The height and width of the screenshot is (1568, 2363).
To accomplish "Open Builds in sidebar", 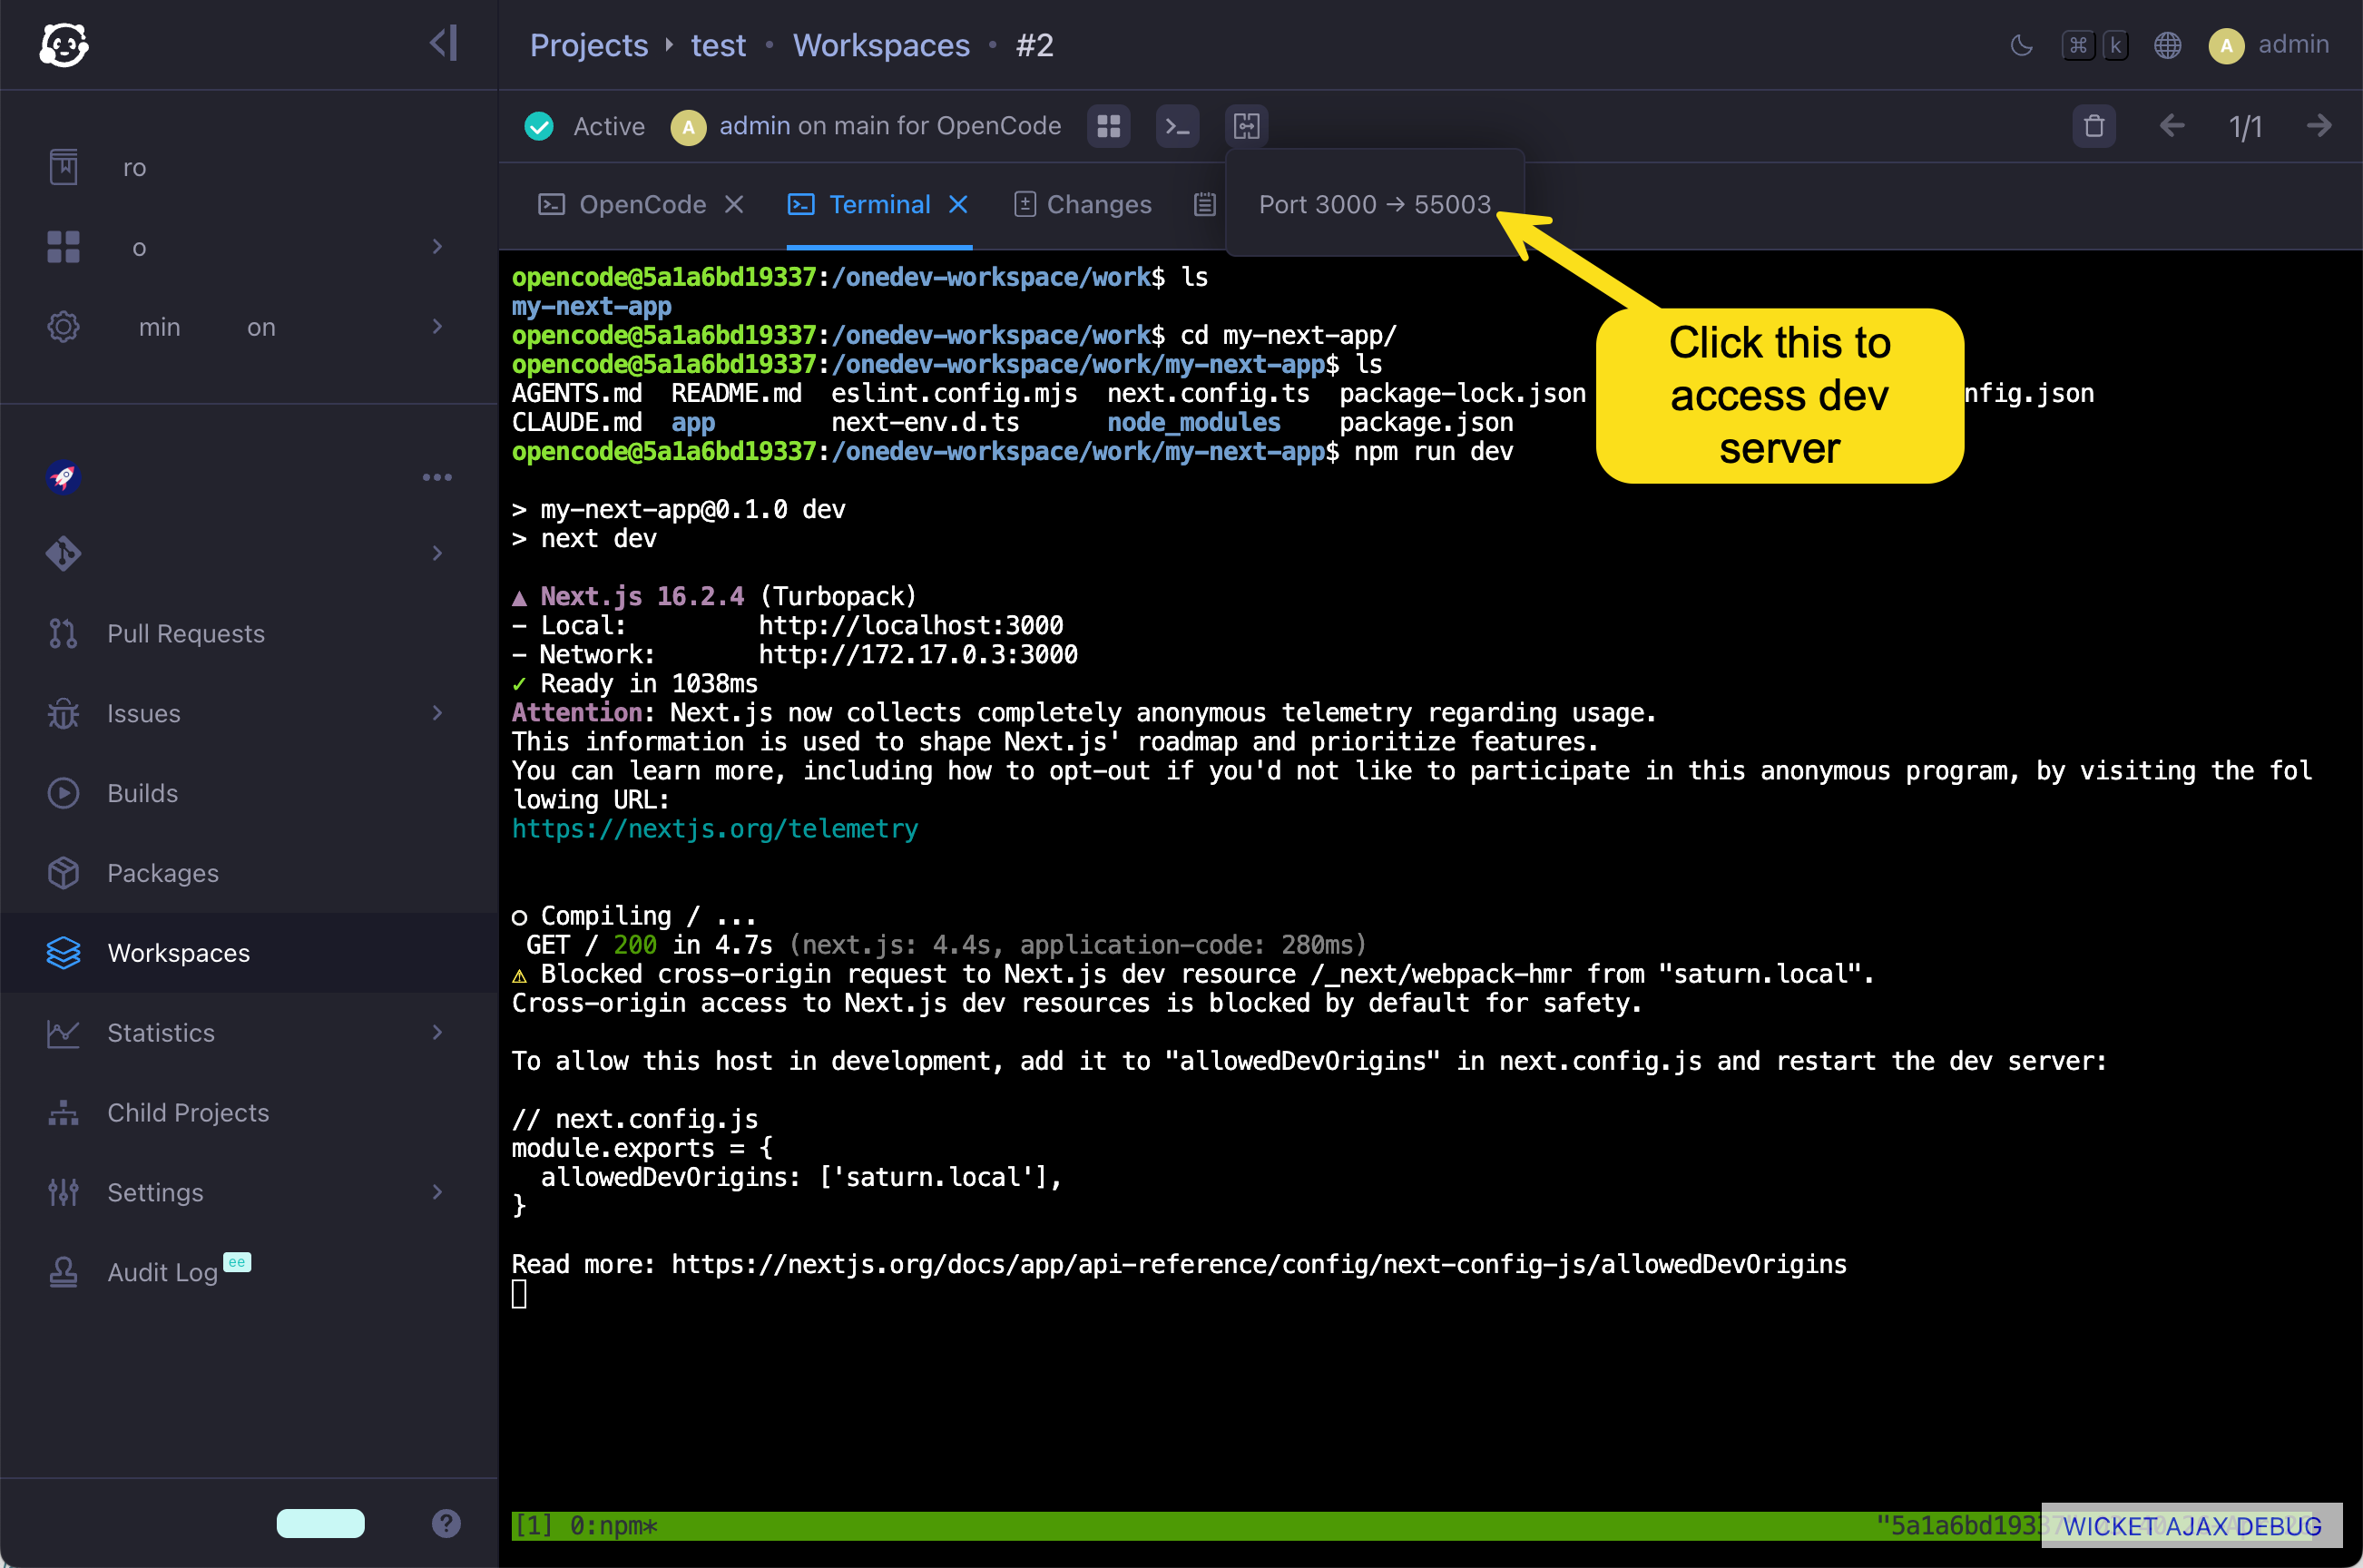I will click(x=143, y=793).
